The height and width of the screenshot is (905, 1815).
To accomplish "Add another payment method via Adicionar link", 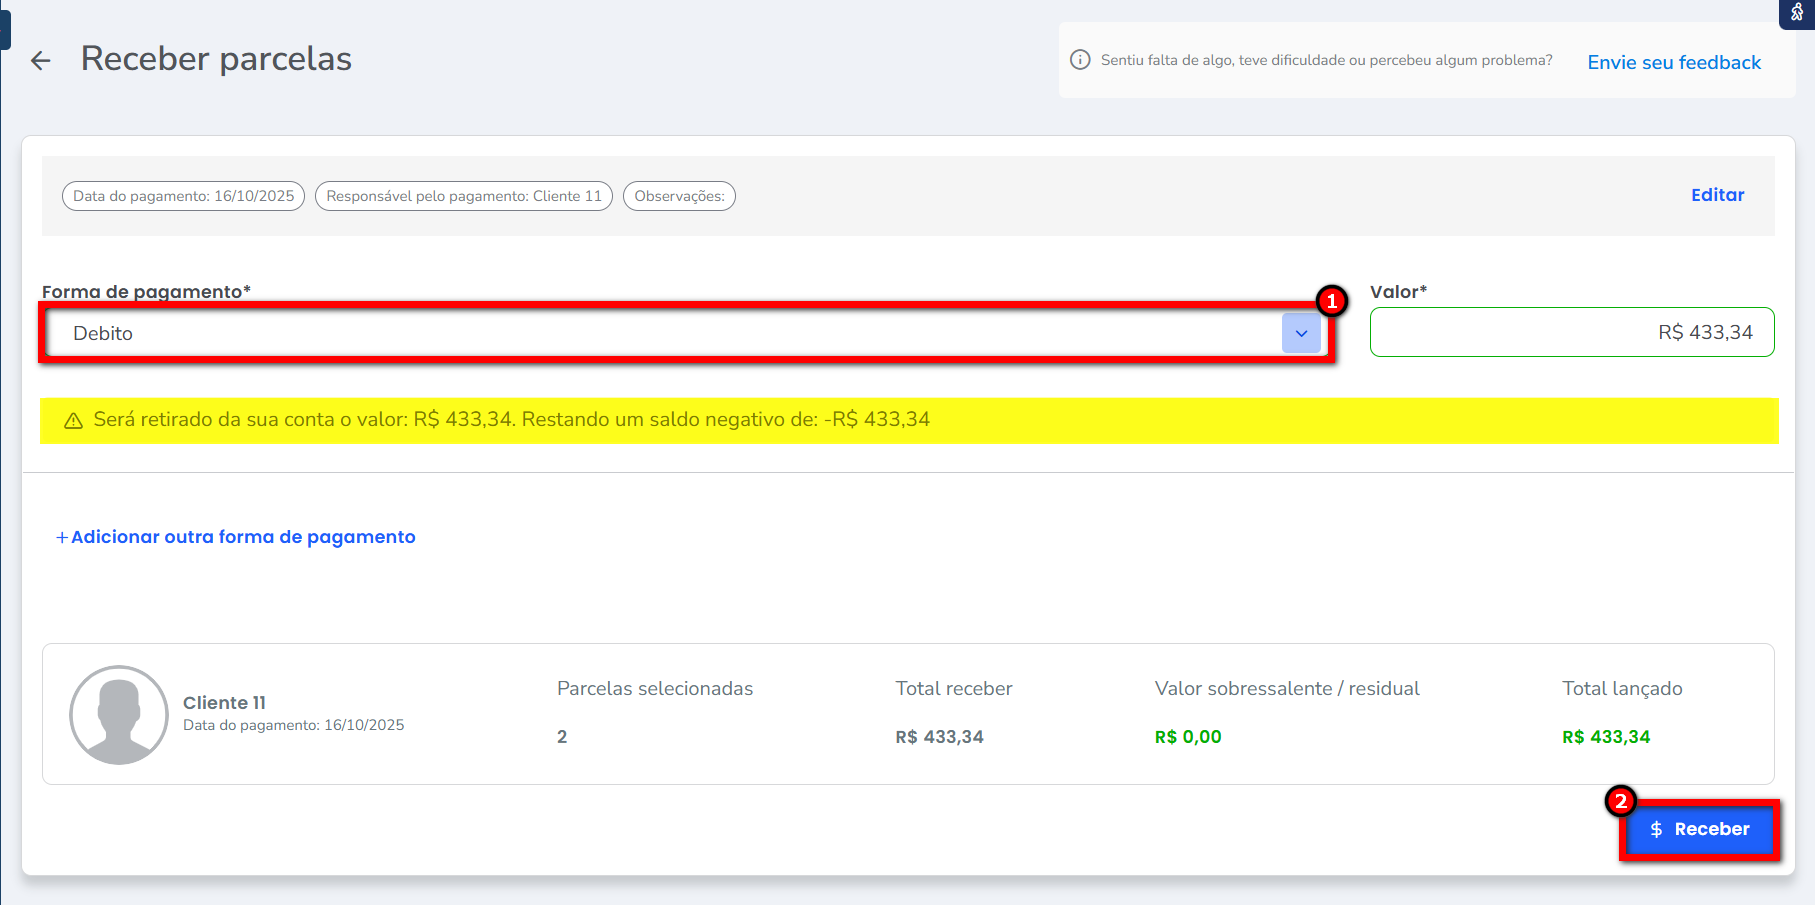I will pyautogui.click(x=236, y=537).
